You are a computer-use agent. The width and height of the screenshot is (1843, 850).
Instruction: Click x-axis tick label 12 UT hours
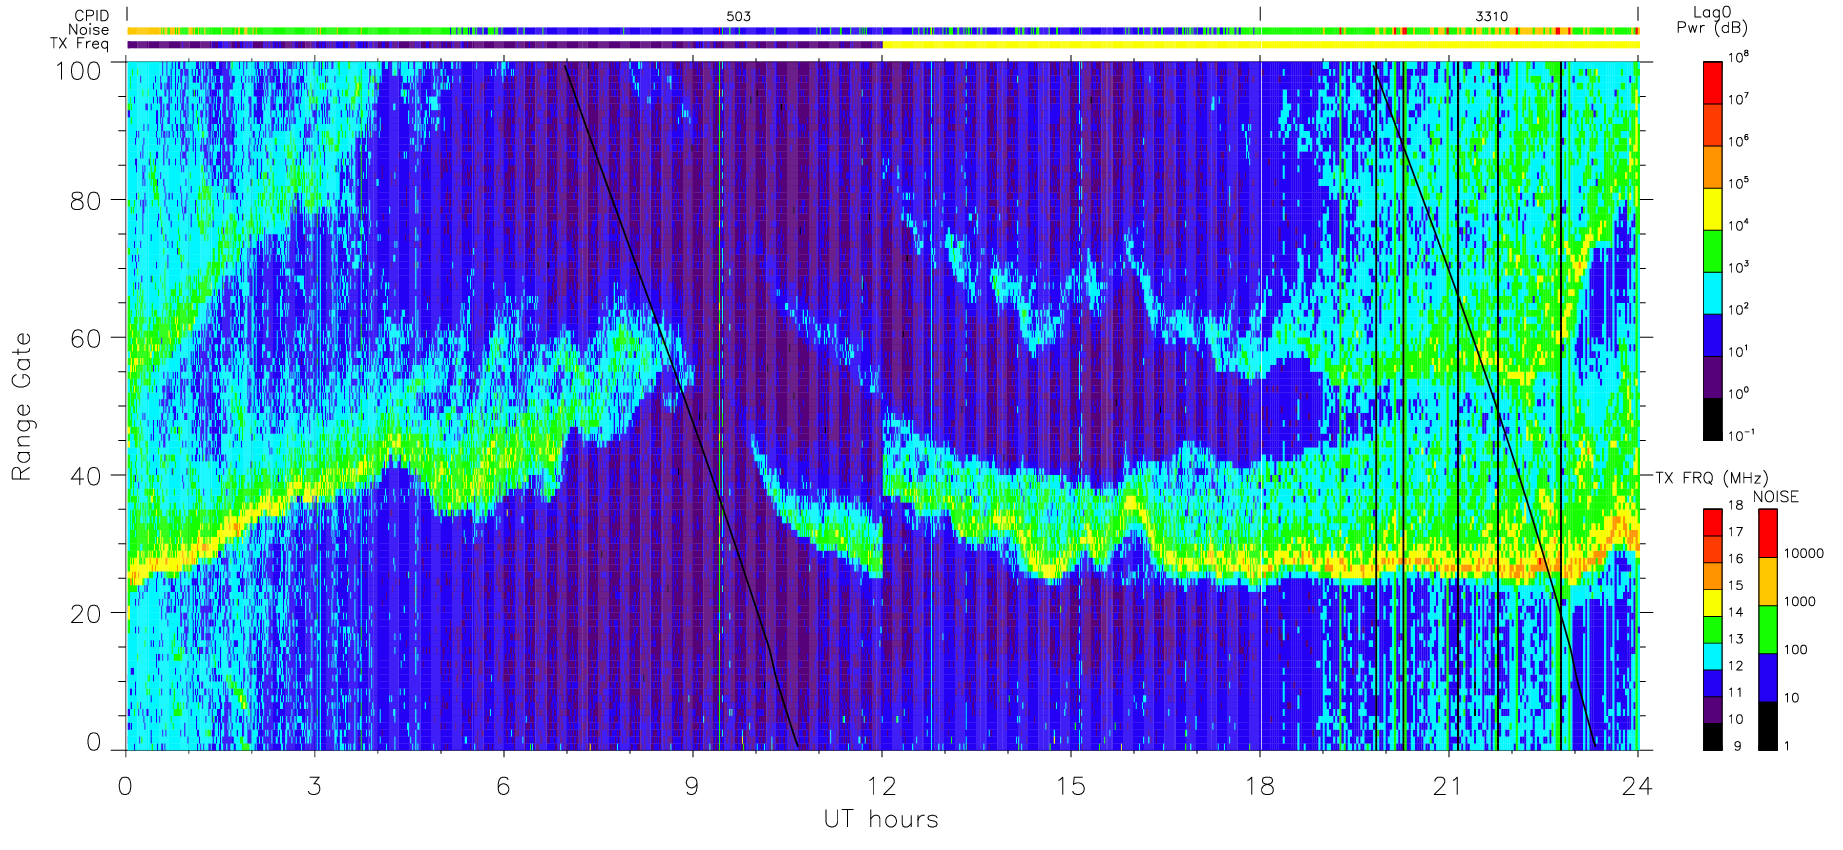(881, 786)
